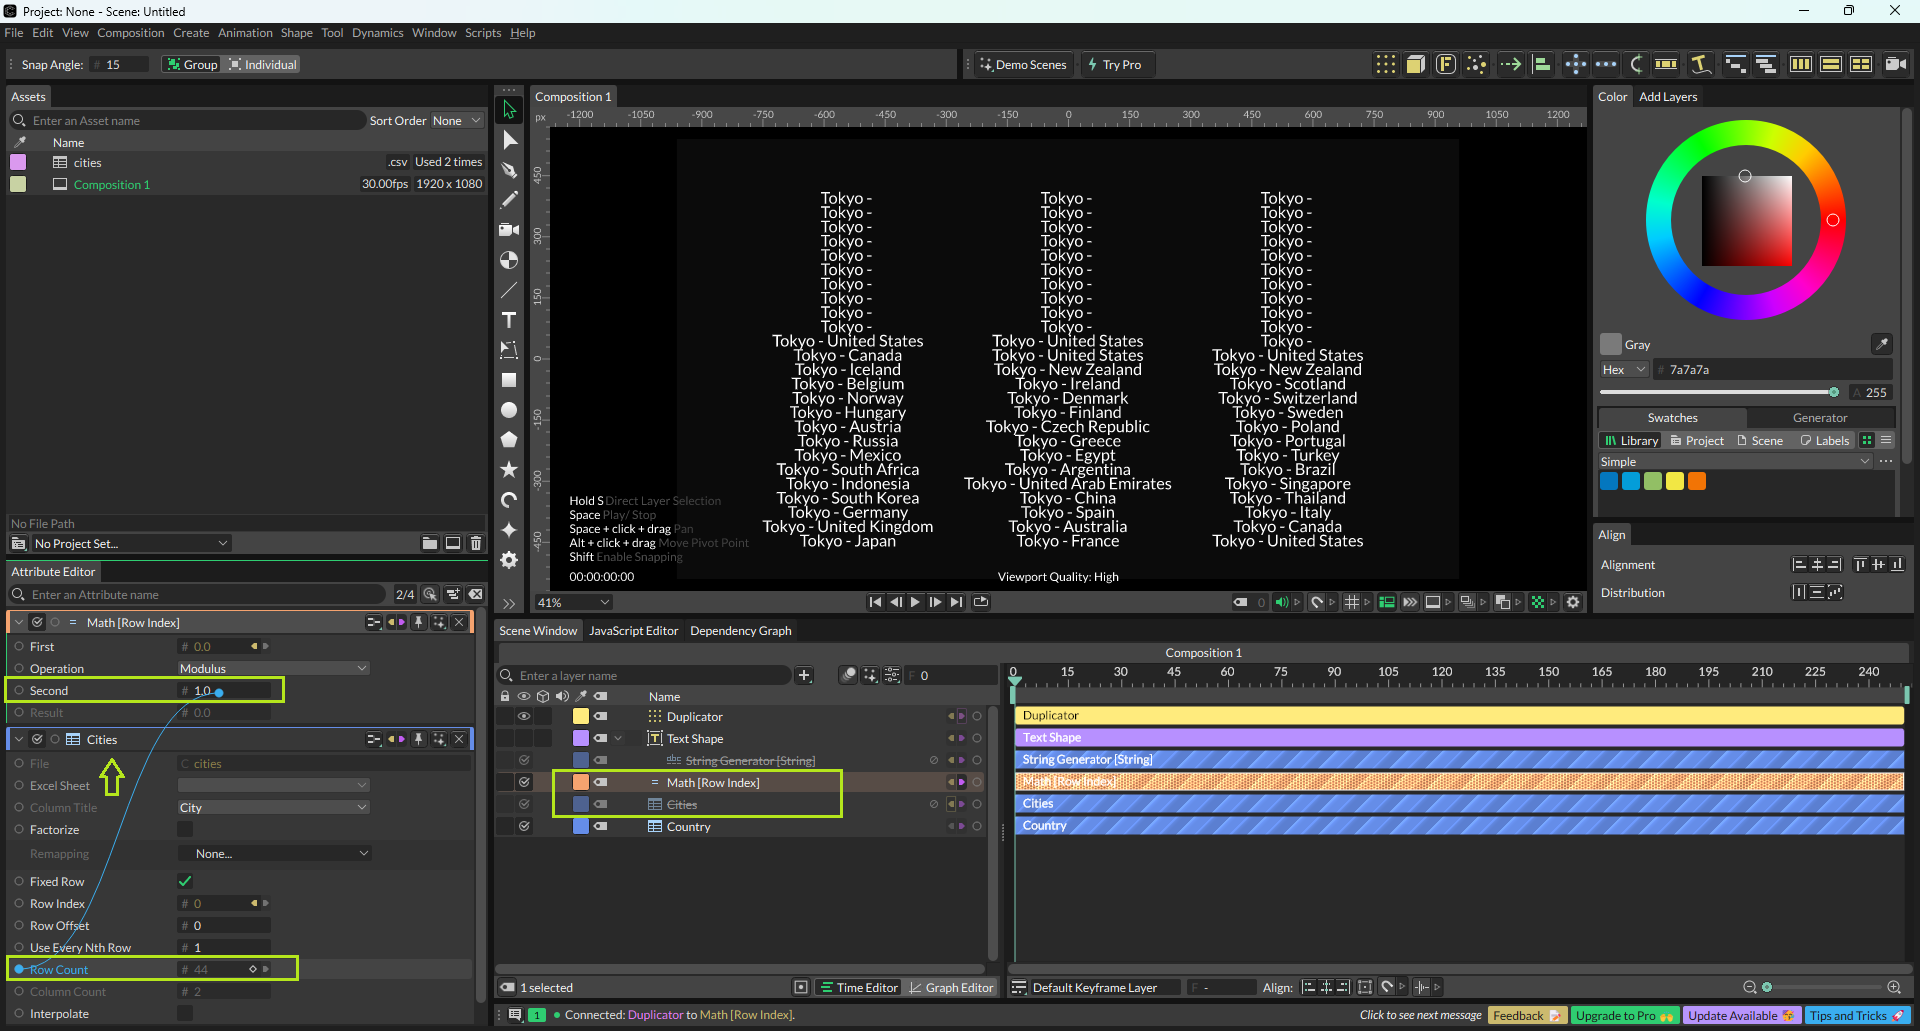Click the Upgrade to Pro button

click(1624, 1016)
